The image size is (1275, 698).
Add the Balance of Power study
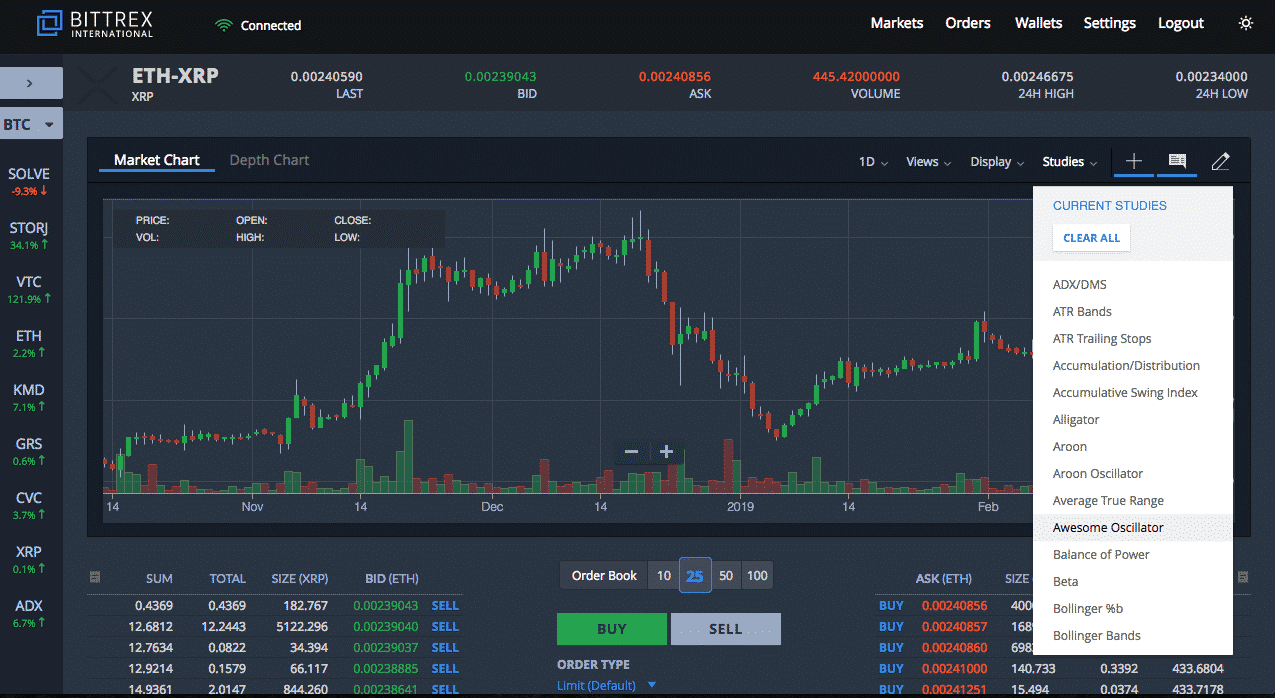pyautogui.click(x=1133, y=555)
